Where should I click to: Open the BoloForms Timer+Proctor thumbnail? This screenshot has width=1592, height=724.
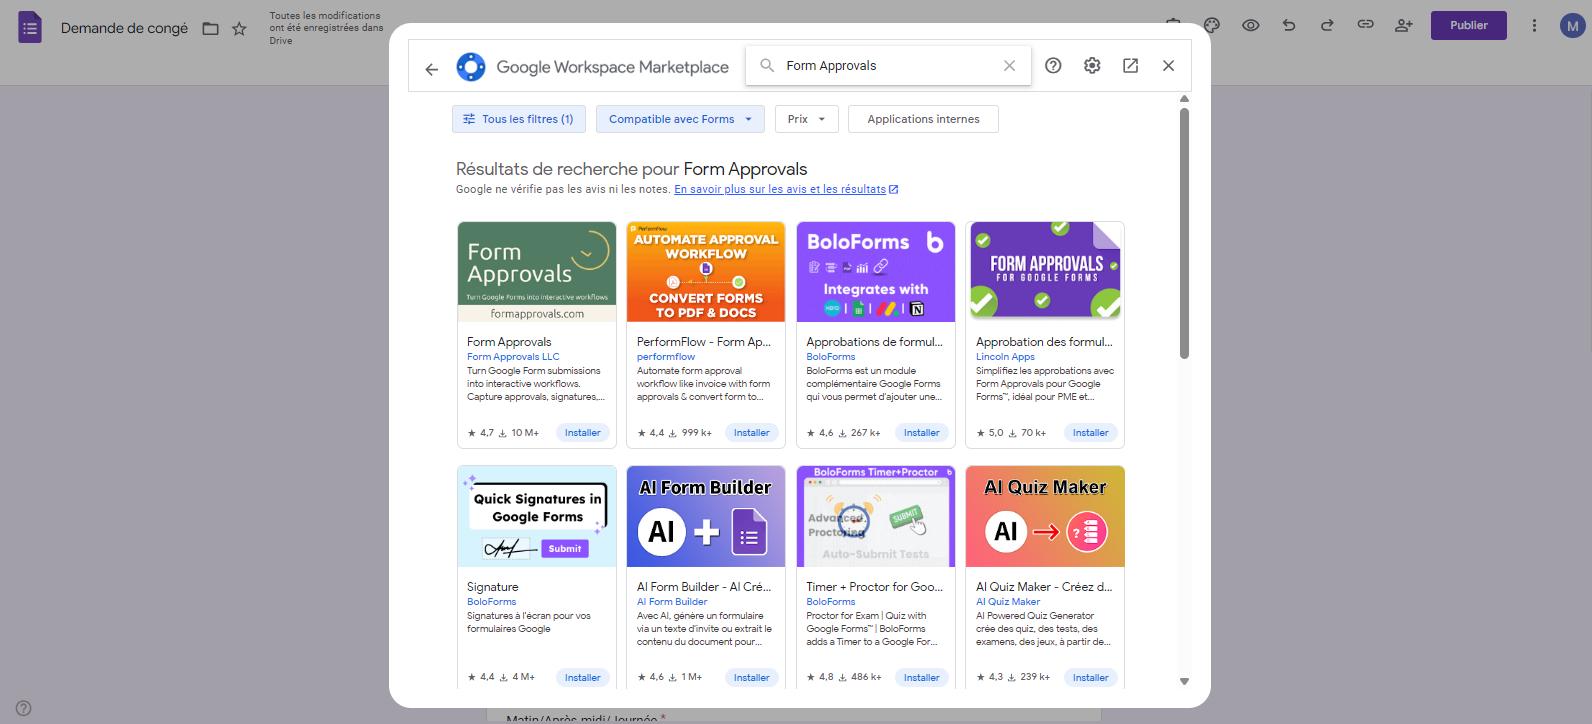coord(876,517)
